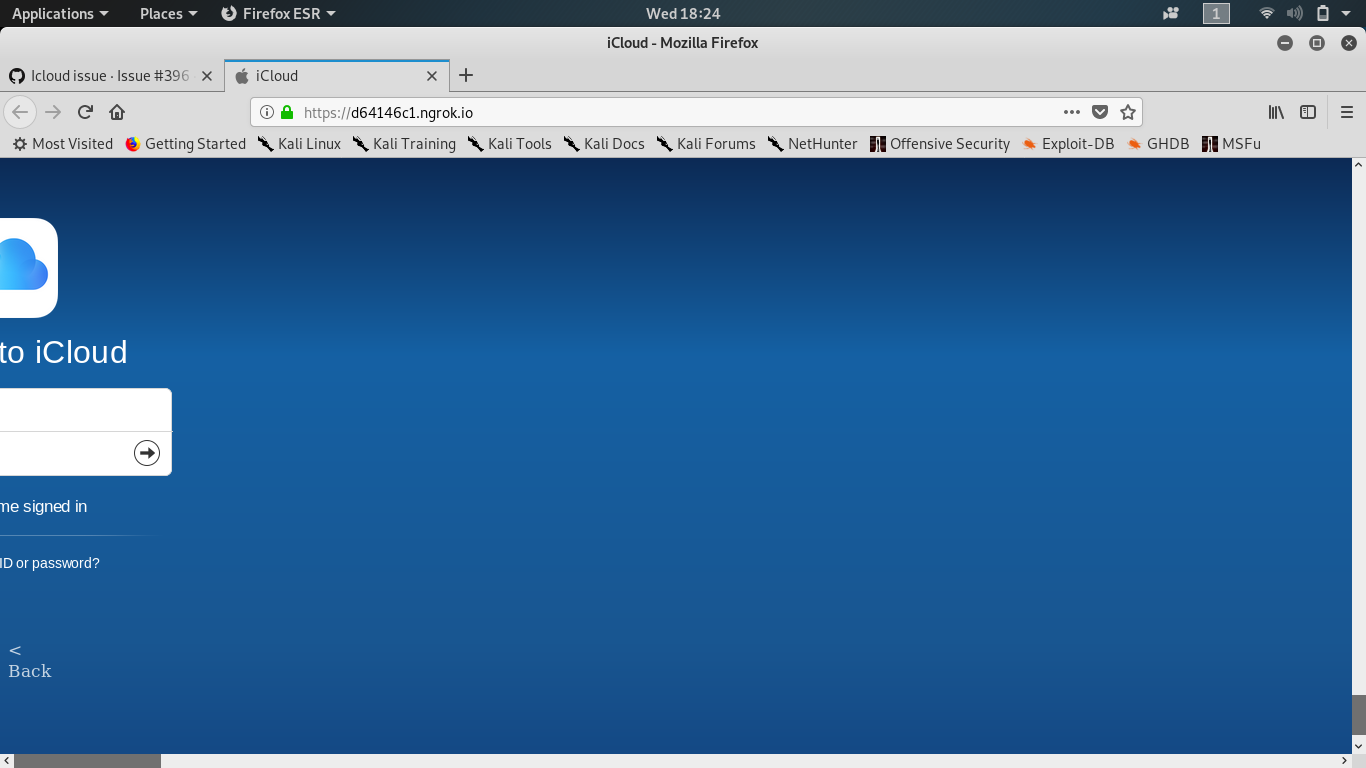Switch to the Icloud issue GitHub tab
Image resolution: width=1366 pixels, height=768 pixels.
(111, 76)
